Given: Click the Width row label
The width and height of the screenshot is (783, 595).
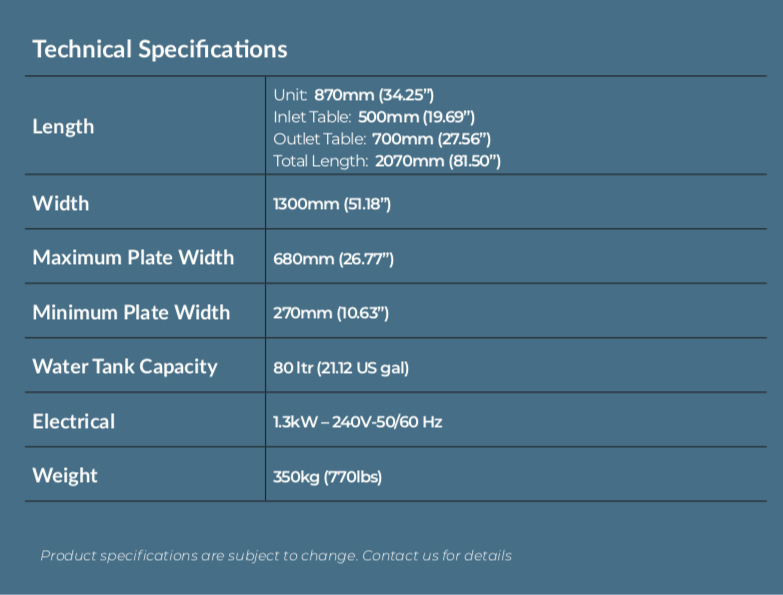Looking at the screenshot, I should pyautogui.click(x=60, y=203).
